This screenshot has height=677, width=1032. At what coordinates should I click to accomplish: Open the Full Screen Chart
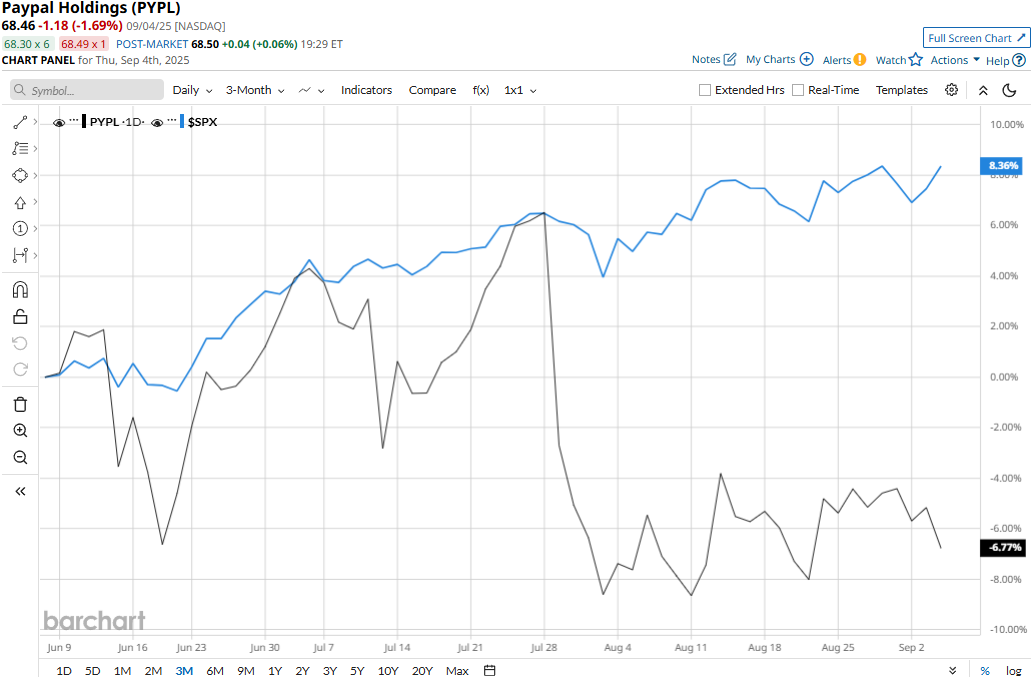(x=977, y=38)
